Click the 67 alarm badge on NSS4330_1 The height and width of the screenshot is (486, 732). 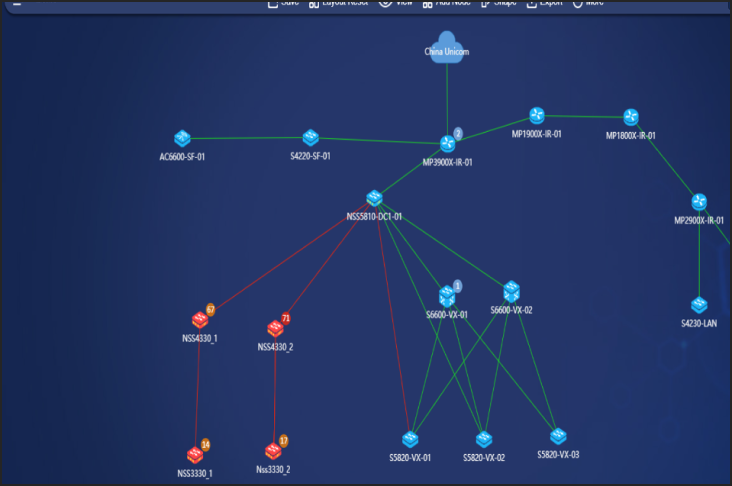click(210, 310)
